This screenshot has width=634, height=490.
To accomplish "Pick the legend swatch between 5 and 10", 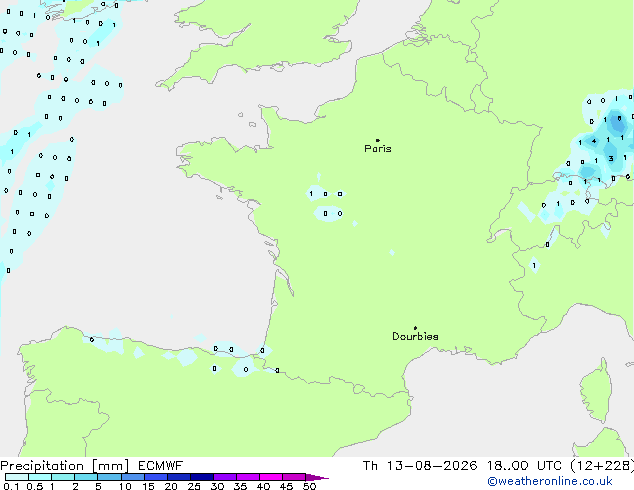I will pyautogui.click(x=109, y=477).
